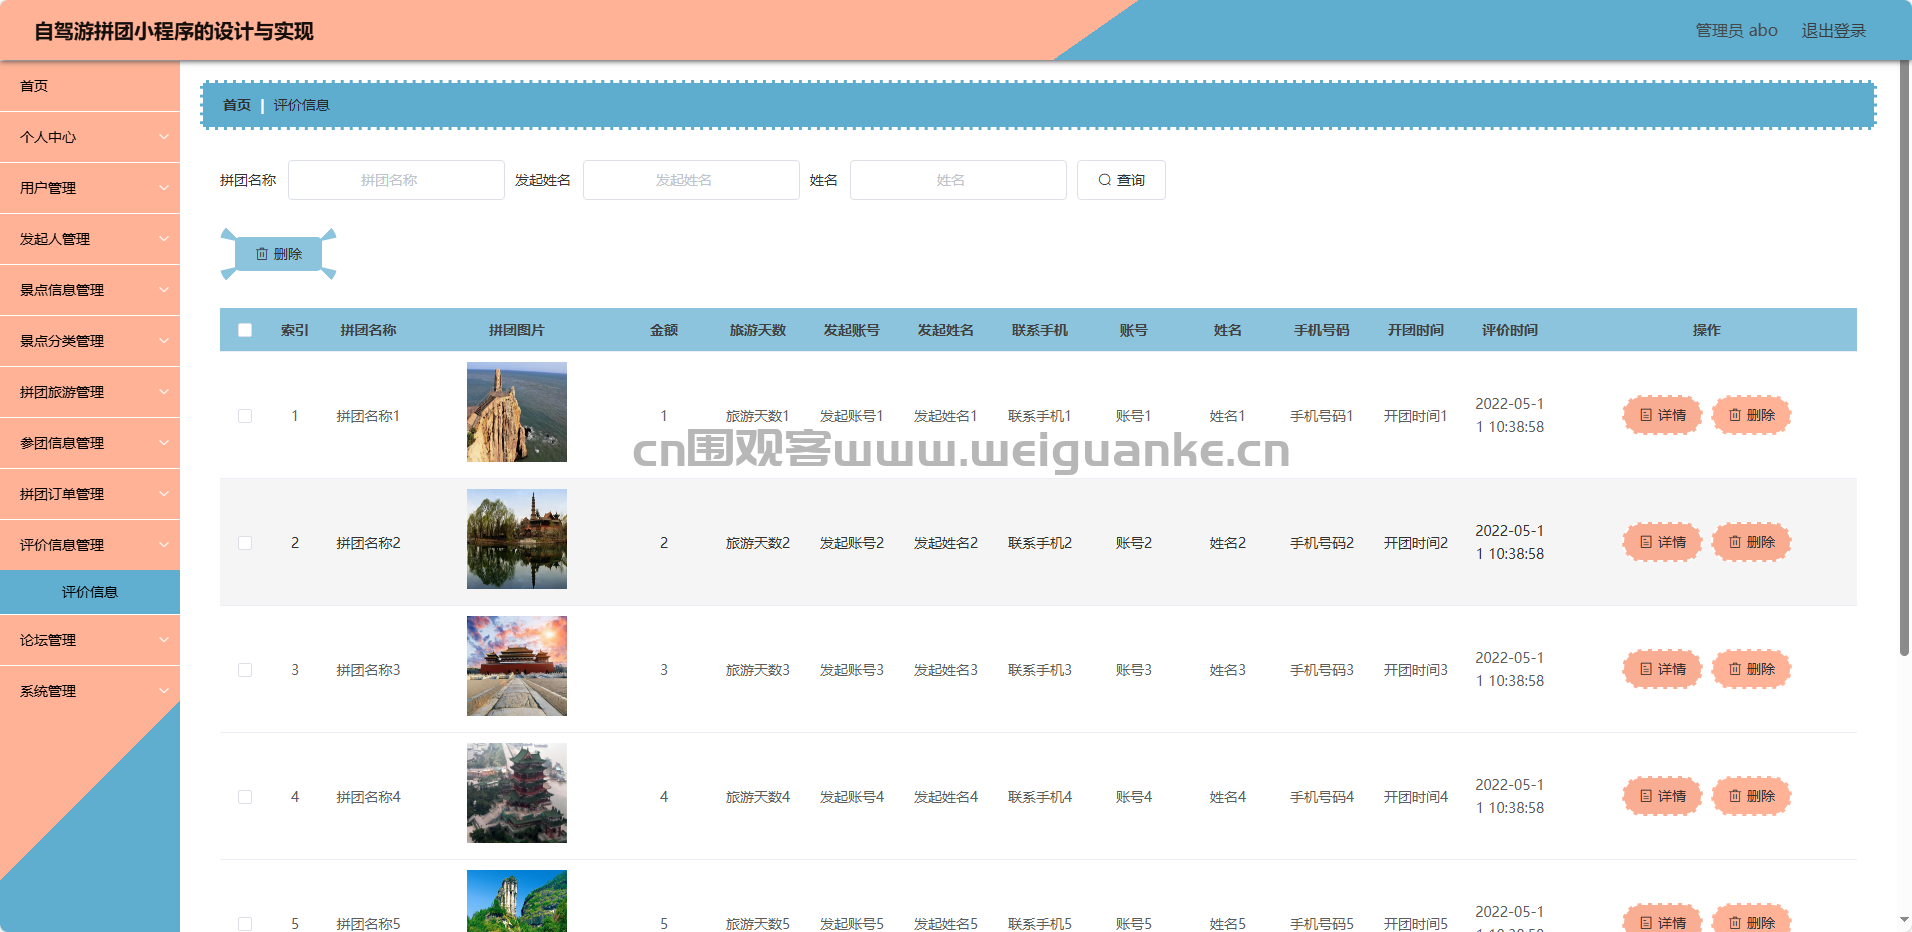Image resolution: width=1912 pixels, height=932 pixels.
Task: Focus the 拼团名称 search input
Action: [396, 180]
